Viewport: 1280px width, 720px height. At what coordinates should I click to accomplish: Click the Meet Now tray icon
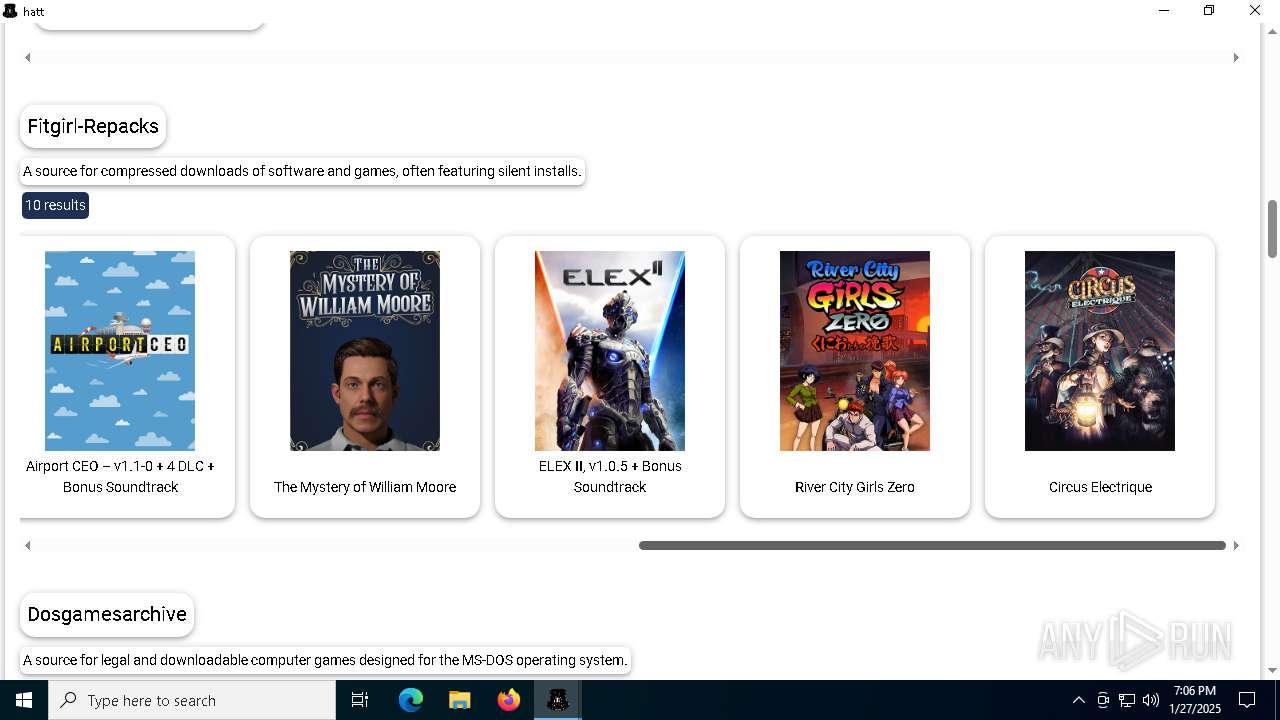pyautogui.click(x=1103, y=700)
